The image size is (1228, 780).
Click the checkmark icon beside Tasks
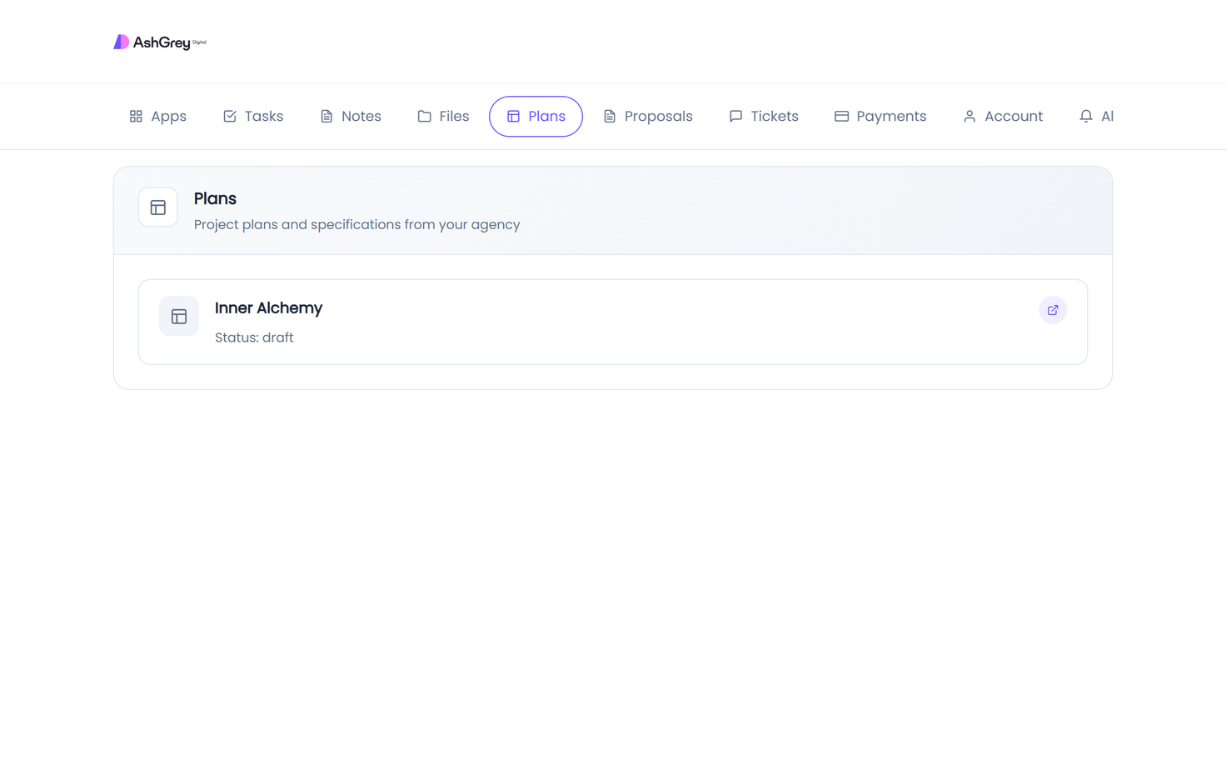click(x=230, y=117)
